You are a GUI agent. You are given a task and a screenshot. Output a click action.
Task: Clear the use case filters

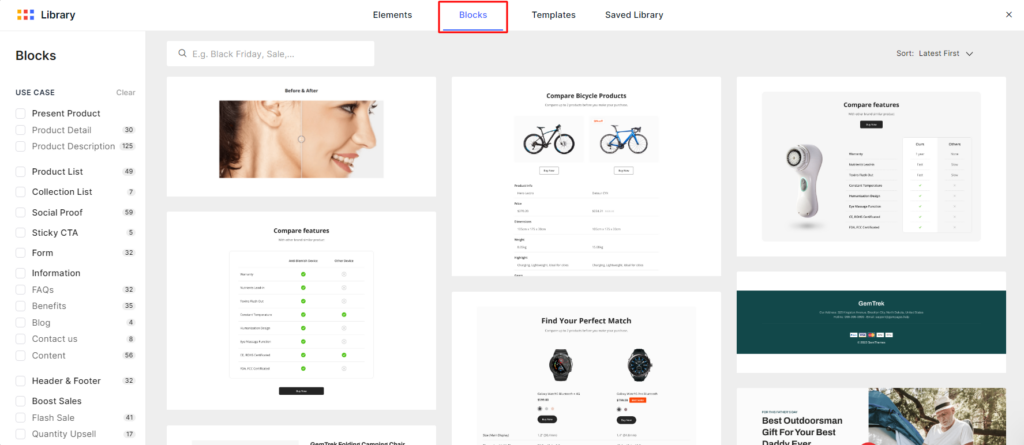pyautogui.click(x=125, y=92)
